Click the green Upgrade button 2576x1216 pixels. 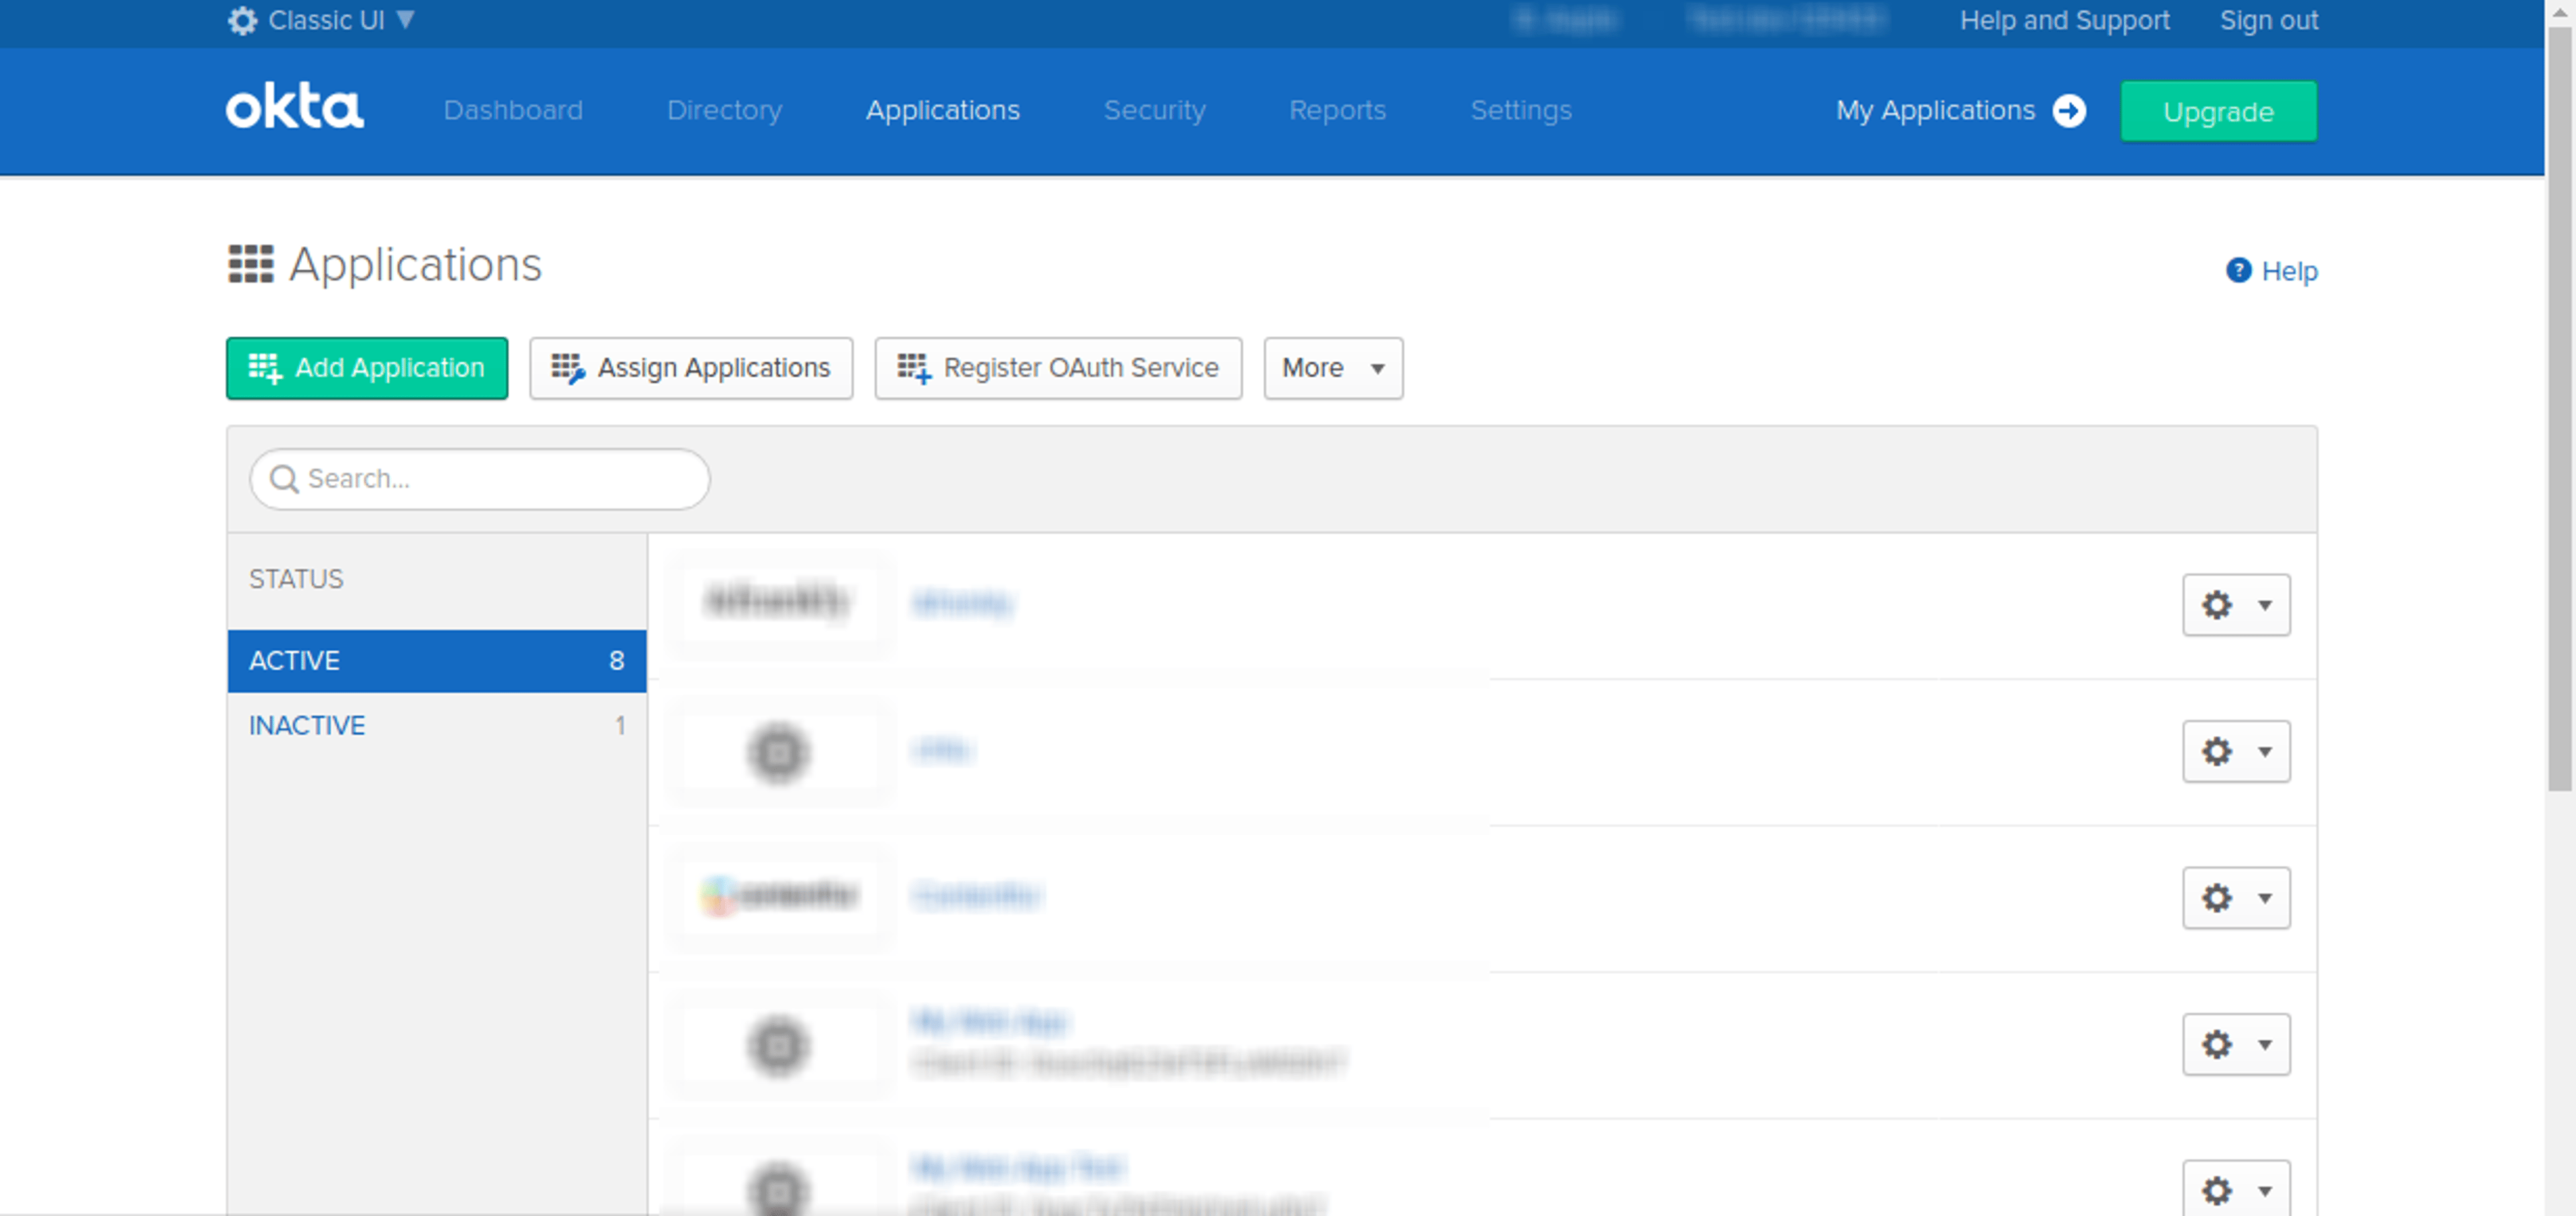(x=2218, y=111)
